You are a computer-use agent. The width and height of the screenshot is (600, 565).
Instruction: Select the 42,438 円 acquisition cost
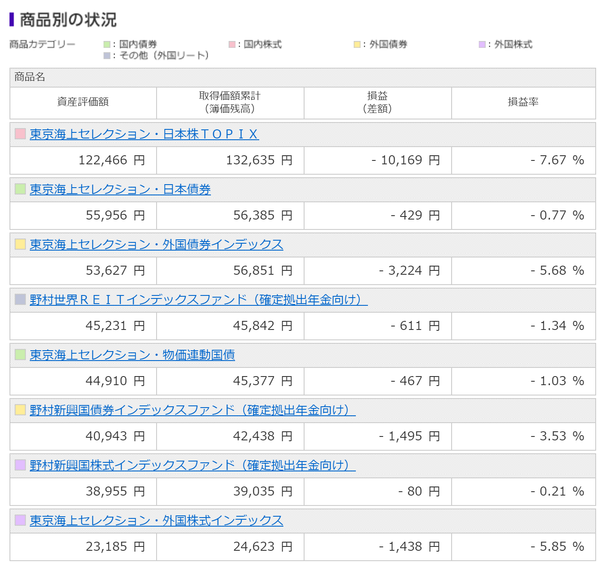[x=263, y=436]
